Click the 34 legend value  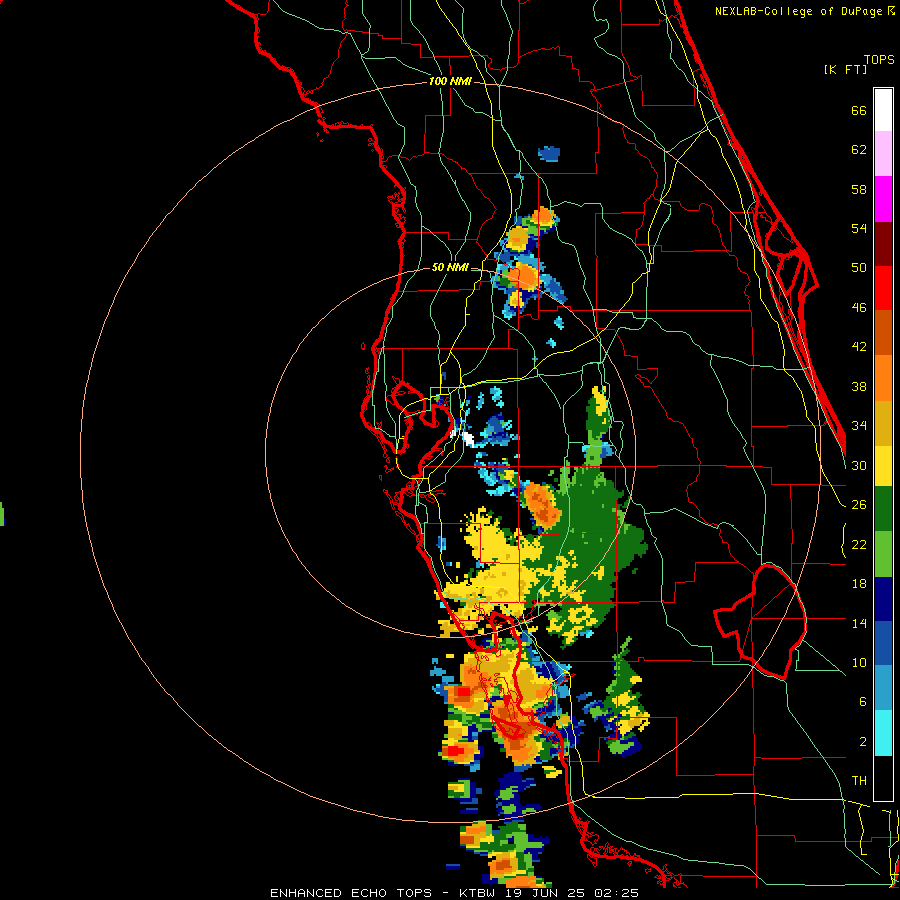859,426
